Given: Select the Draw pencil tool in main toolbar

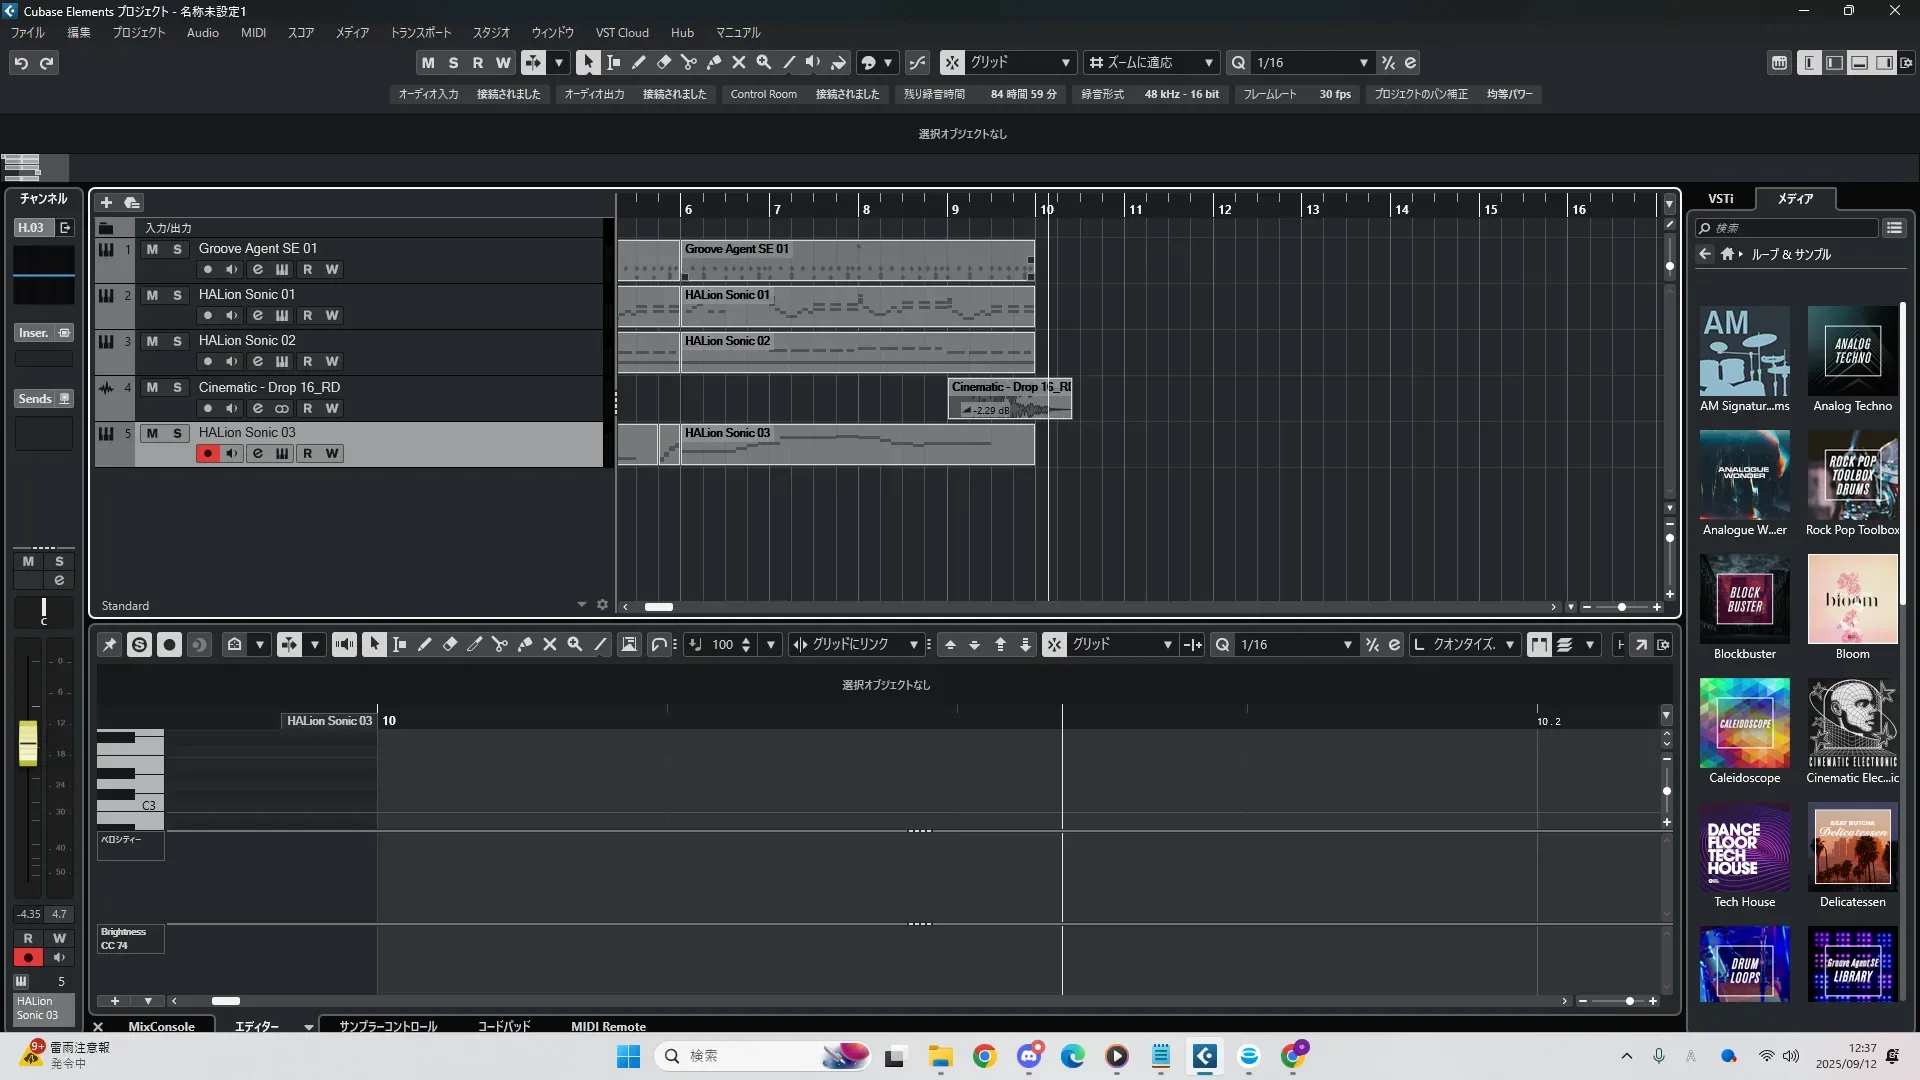Looking at the screenshot, I should (x=639, y=62).
